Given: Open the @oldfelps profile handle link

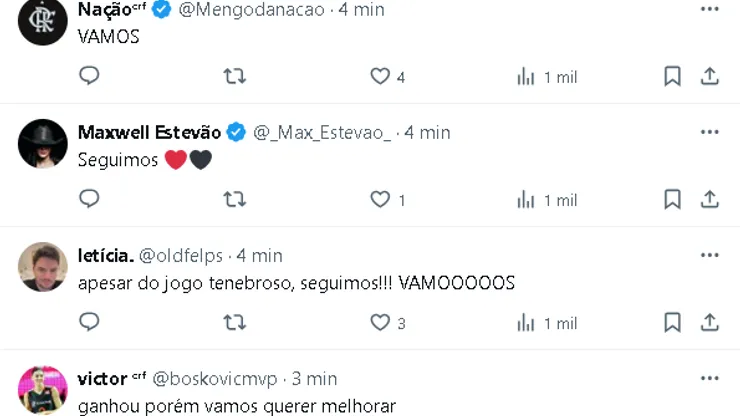Looking at the screenshot, I should (x=181, y=256).
